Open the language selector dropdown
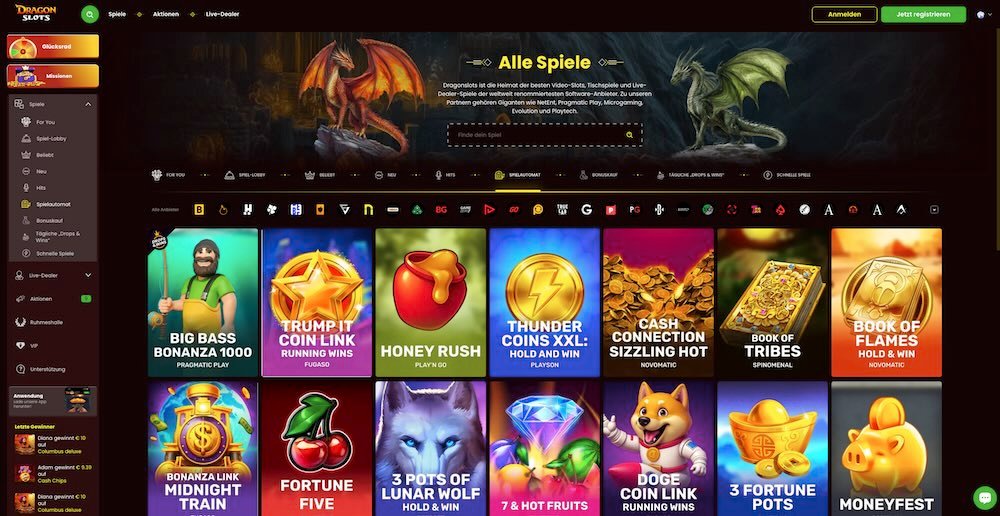Viewport: 1000px width, 516px height. click(983, 14)
